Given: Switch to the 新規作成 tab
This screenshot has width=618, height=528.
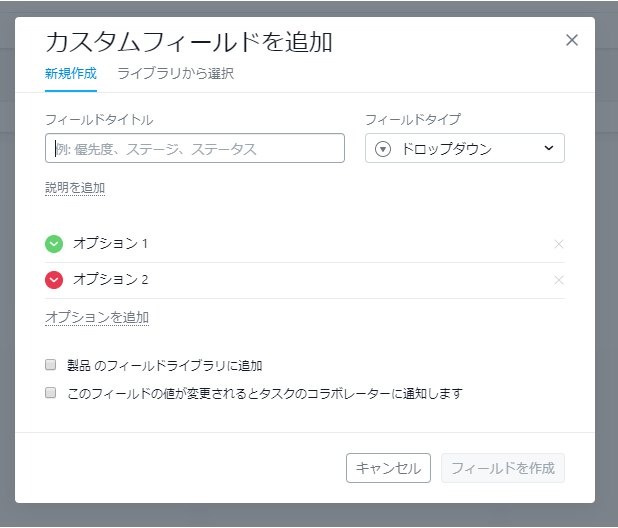Looking at the screenshot, I should [x=70, y=73].
